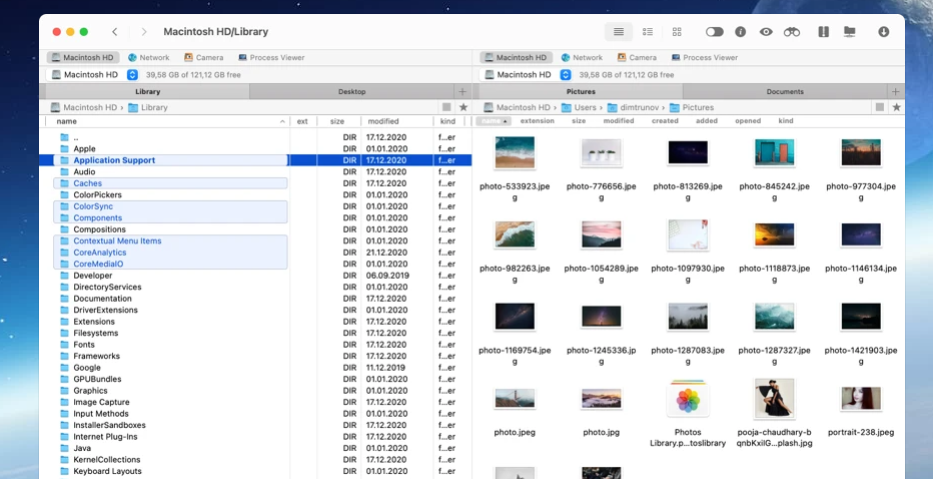Switch to the Desktop tab in left panel
933x479 pixels.
tap(351, 92)
